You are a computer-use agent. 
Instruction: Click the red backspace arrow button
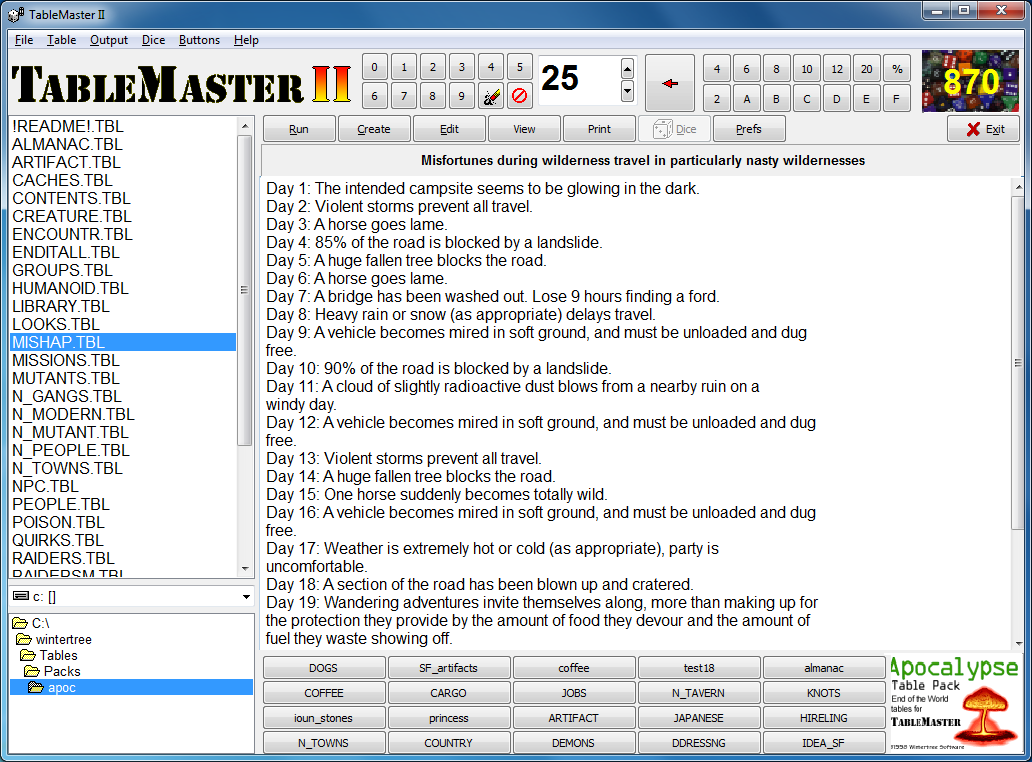670,83
